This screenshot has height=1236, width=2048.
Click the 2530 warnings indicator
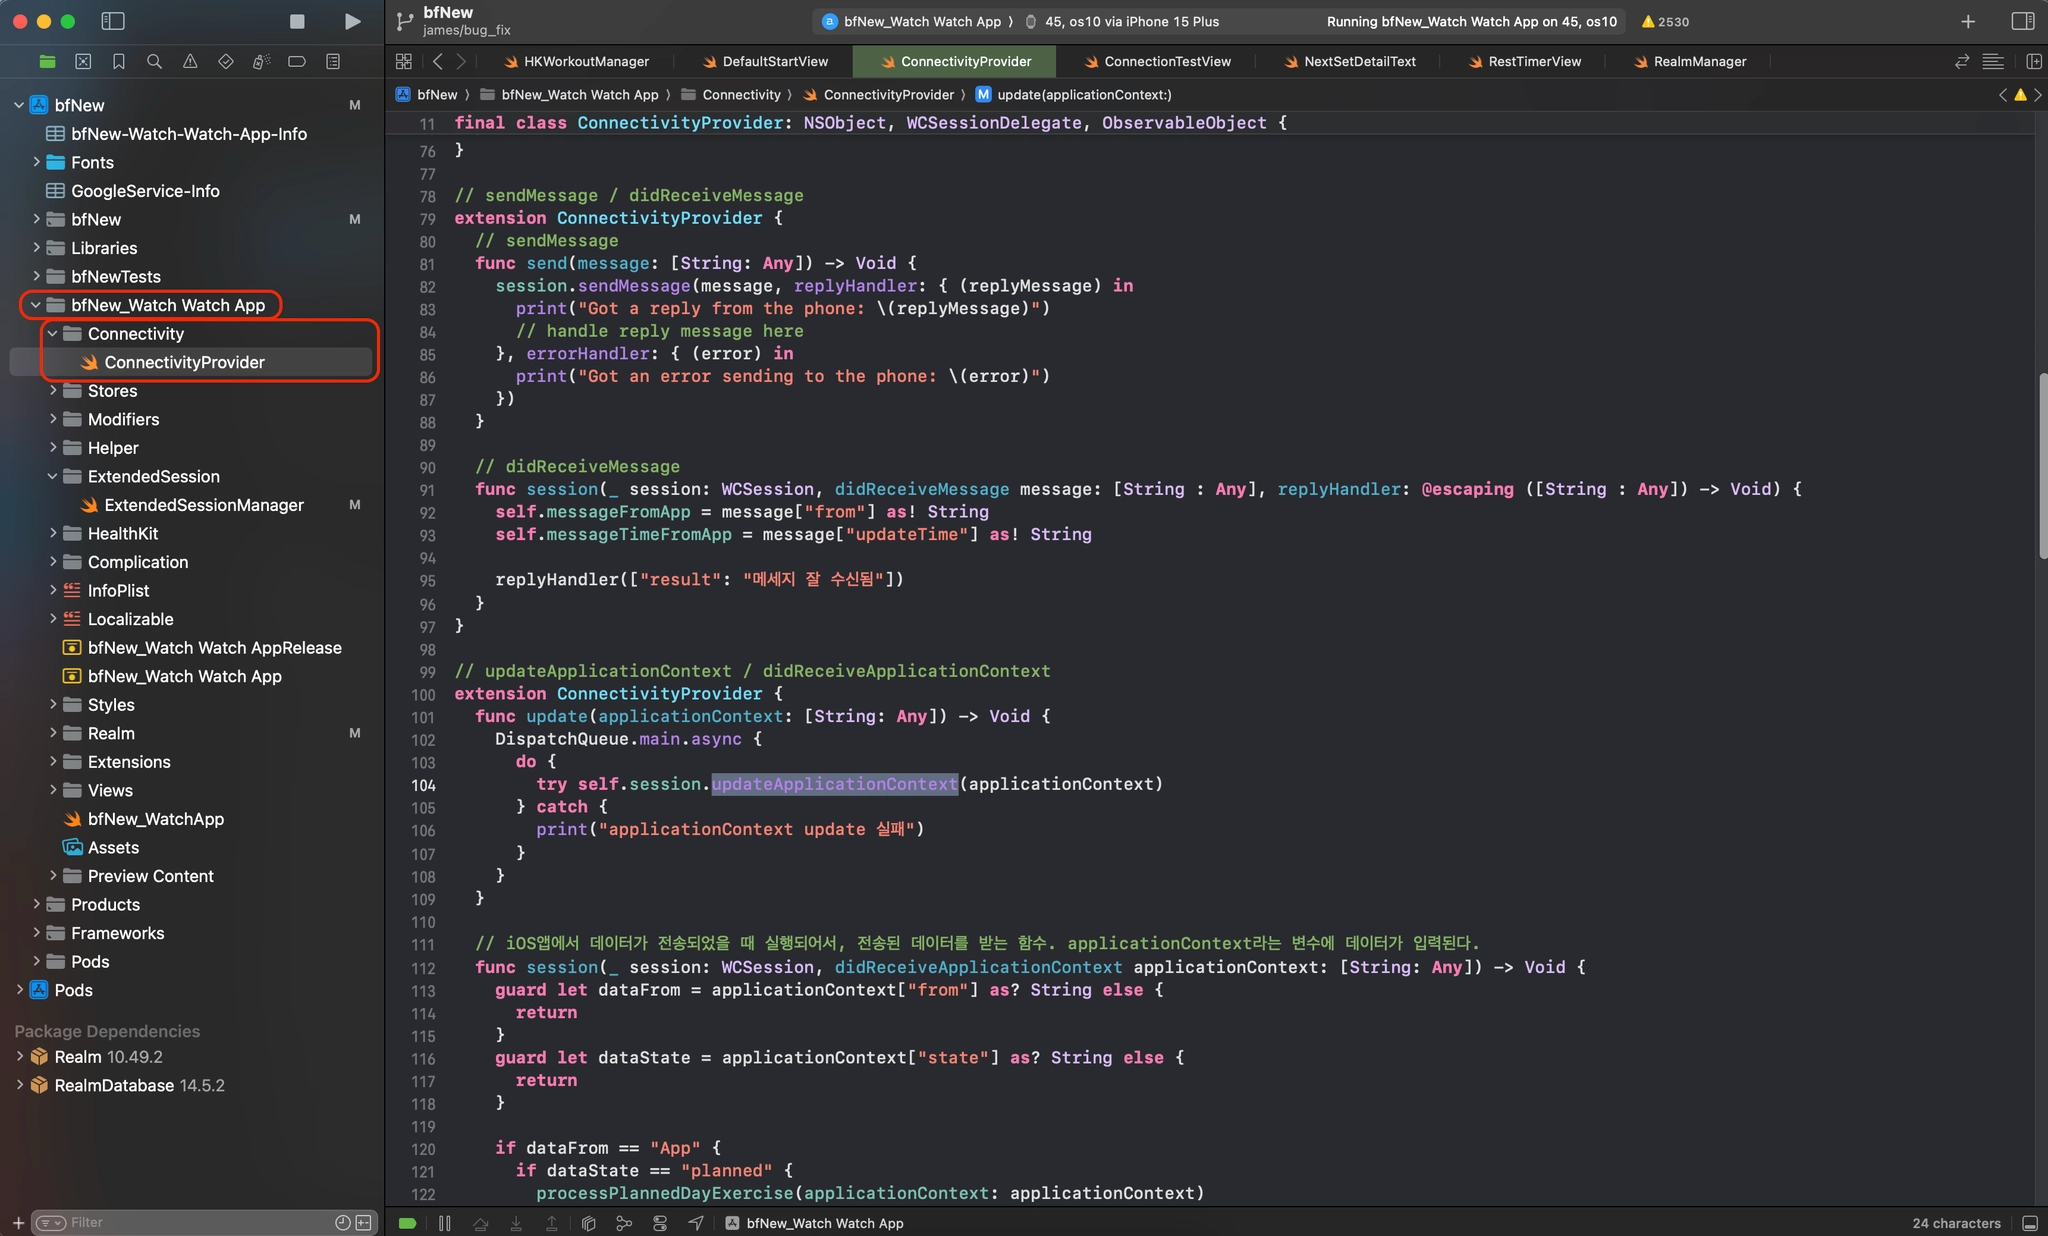1665,21
